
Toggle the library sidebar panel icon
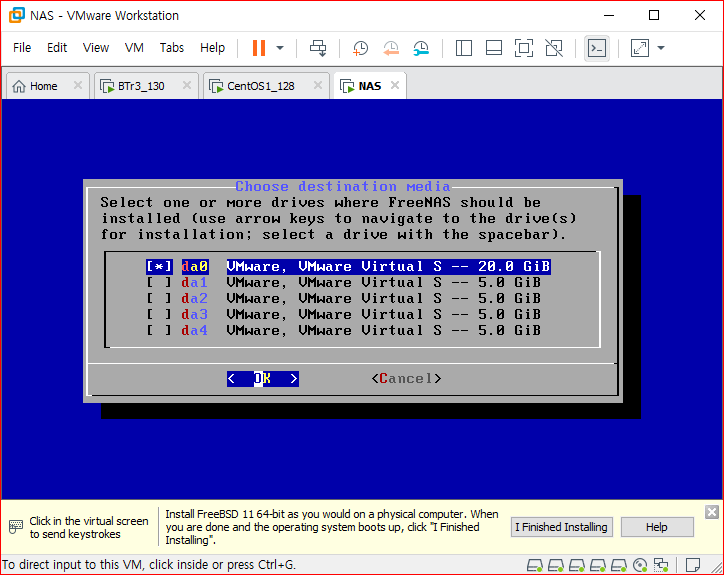tap(464, 48)
